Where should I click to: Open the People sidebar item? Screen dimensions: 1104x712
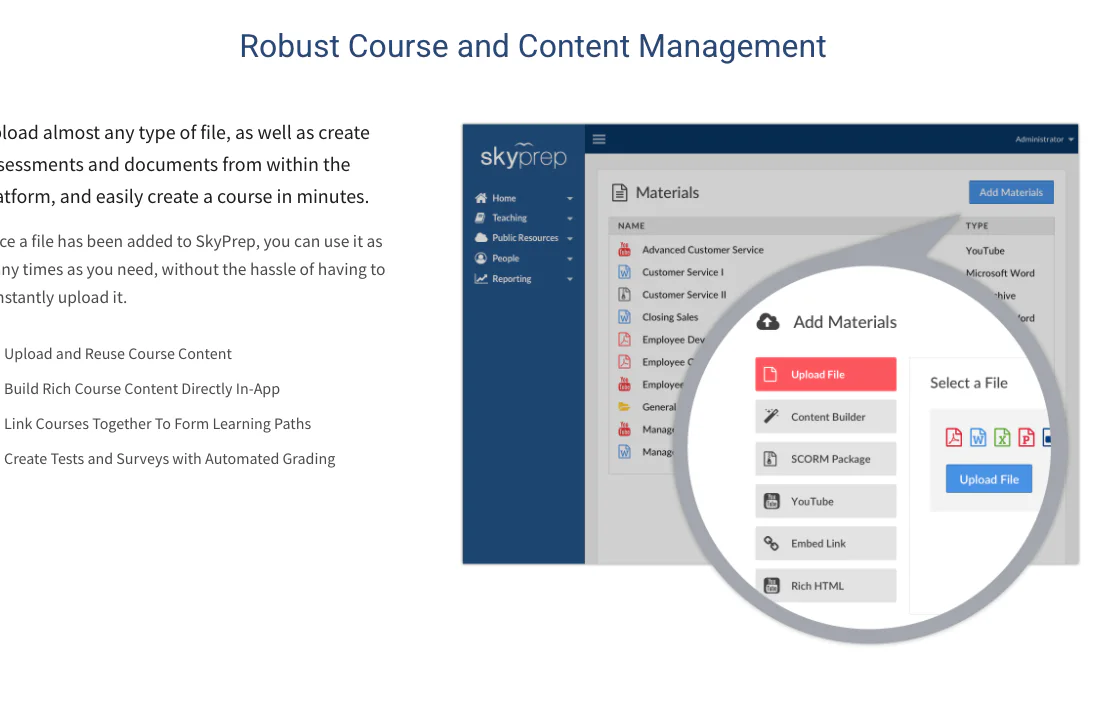coord(524,258)
